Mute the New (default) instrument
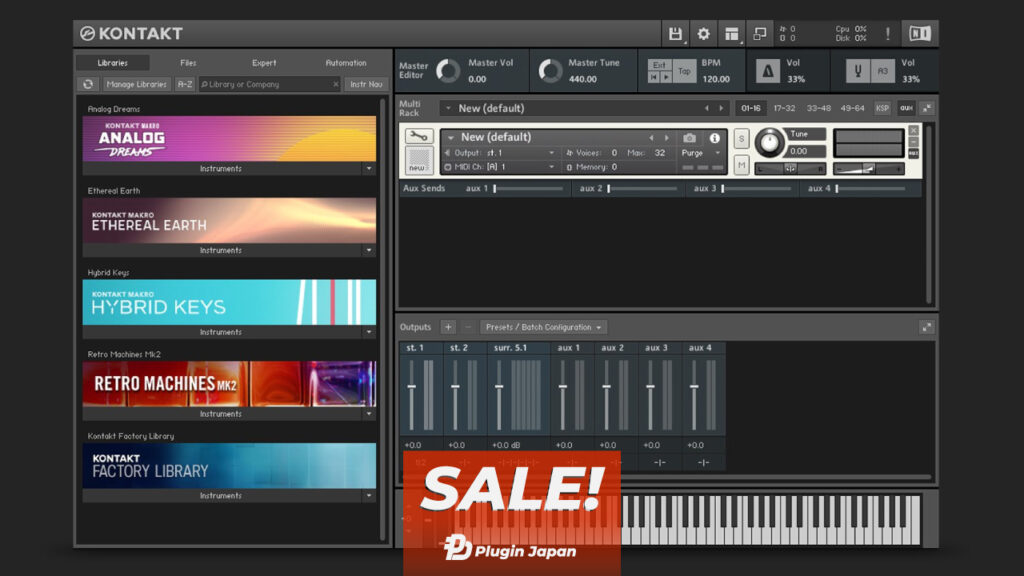The width and height of the screenshot is (1024, 576). click(743, 166)
